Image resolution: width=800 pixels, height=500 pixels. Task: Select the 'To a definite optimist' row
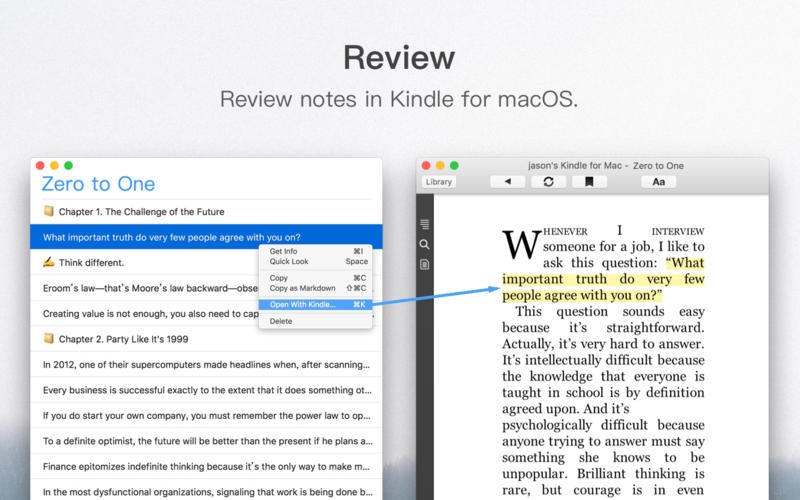[206, 441]
